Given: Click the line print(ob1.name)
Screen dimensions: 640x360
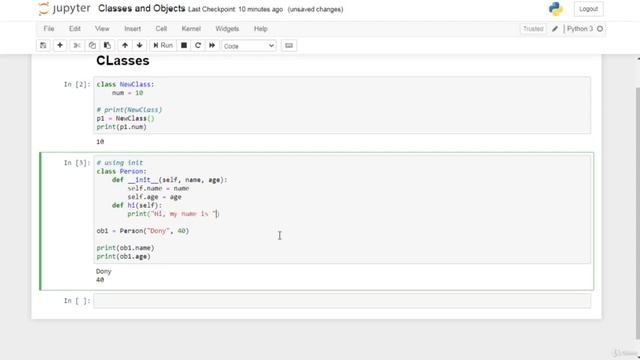Looking at the screenshot, I should tap(125, 248).
